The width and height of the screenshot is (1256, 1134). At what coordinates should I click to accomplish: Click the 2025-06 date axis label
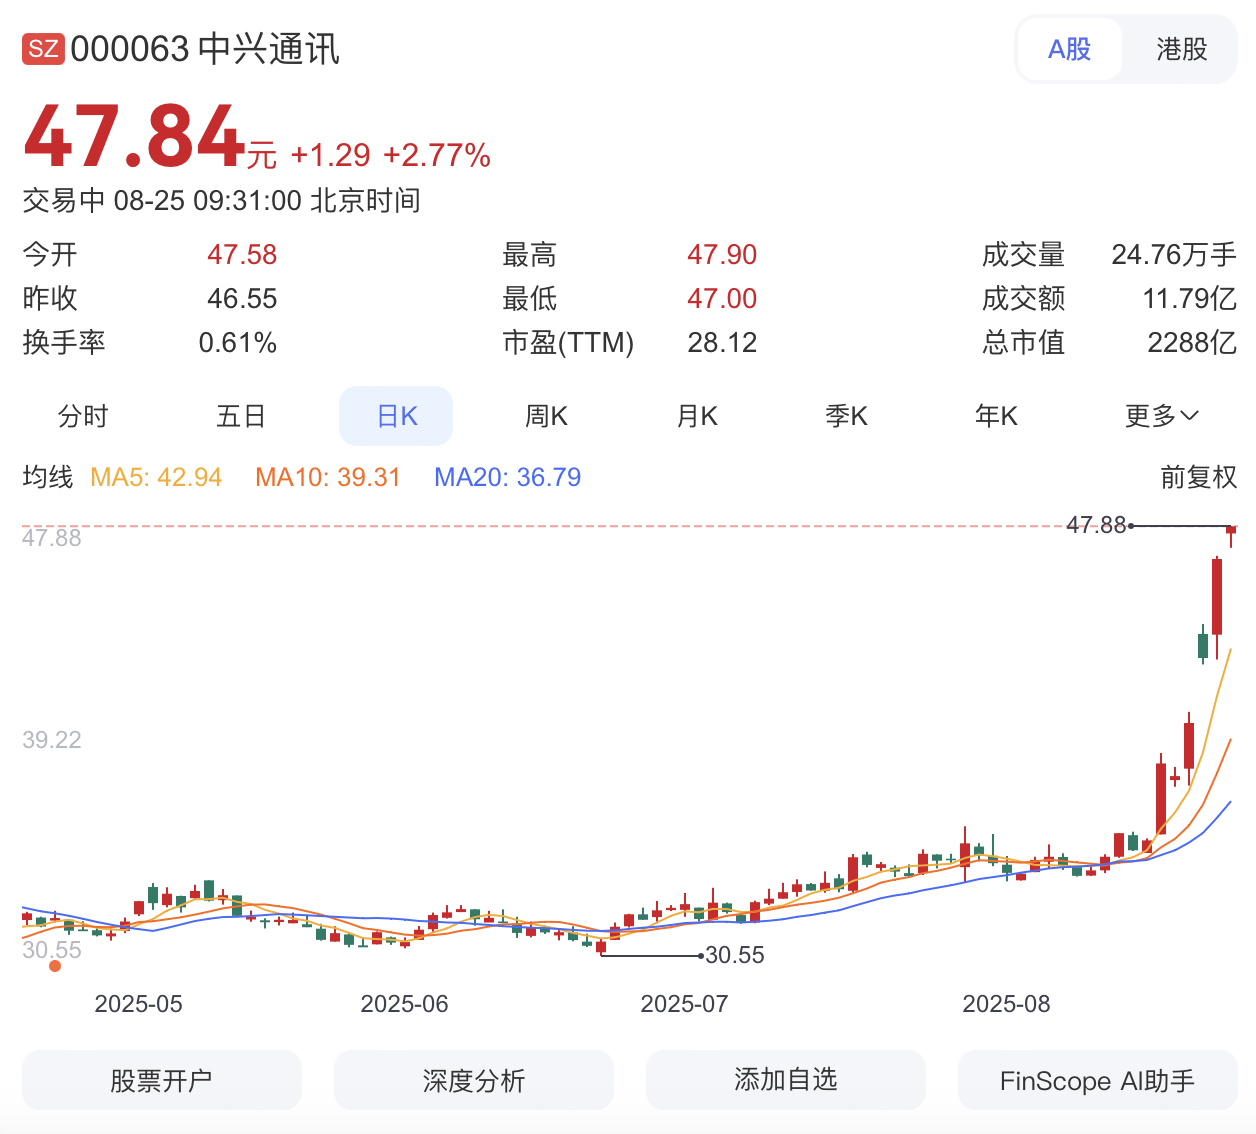click(405, 1004)
